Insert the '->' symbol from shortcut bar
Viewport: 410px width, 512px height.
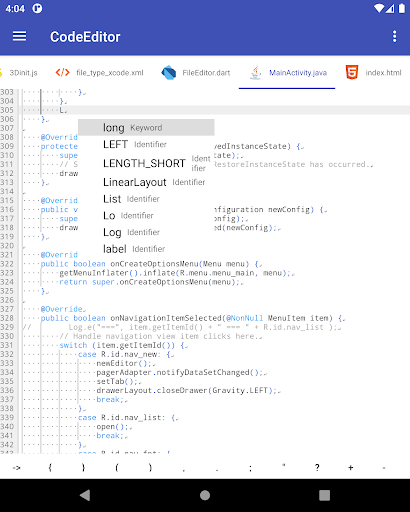pyautogui.click(x=17, y=468)
